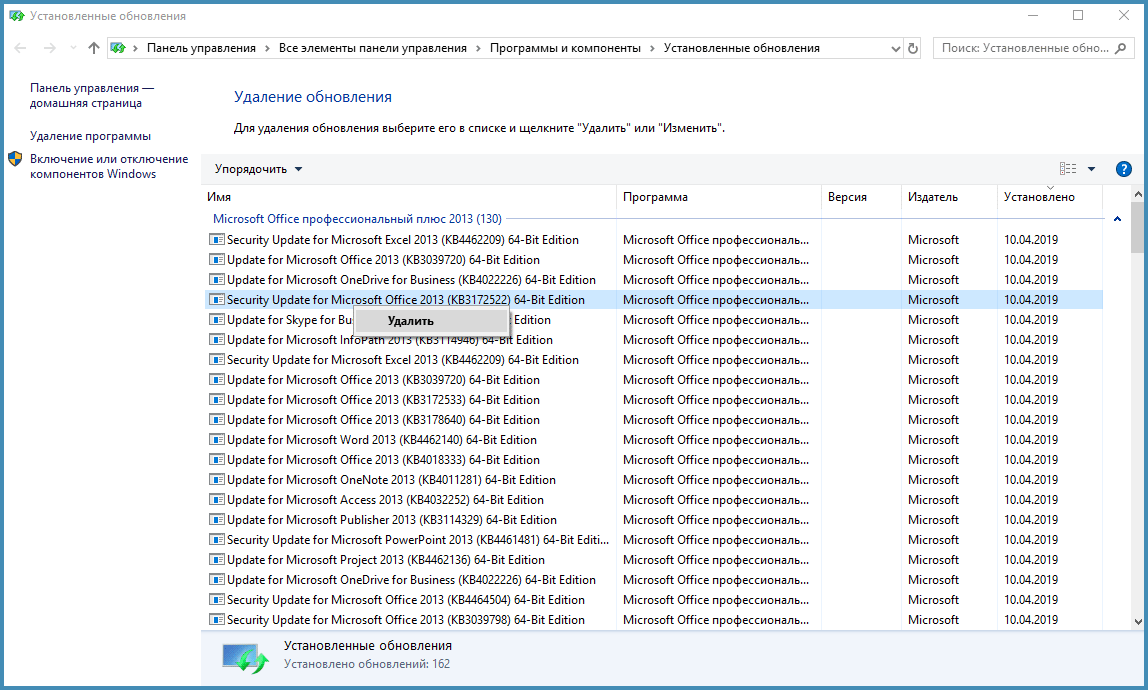
Task: Open Windows features on/off link
Action: [x=109, y=166]
